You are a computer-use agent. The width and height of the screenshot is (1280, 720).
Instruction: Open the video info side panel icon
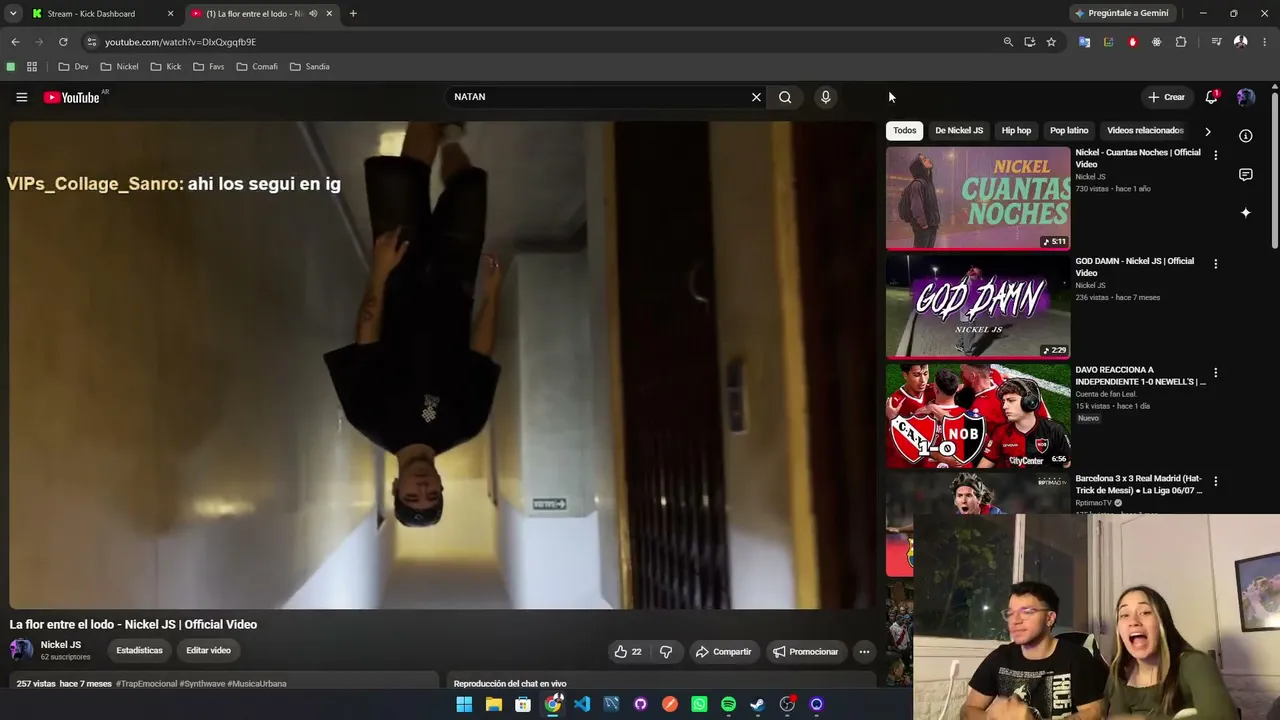click(1245, 136)
